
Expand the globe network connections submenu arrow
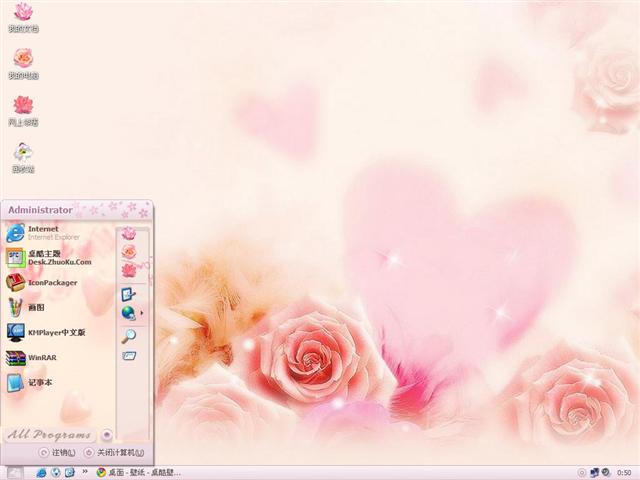[141, 313]
